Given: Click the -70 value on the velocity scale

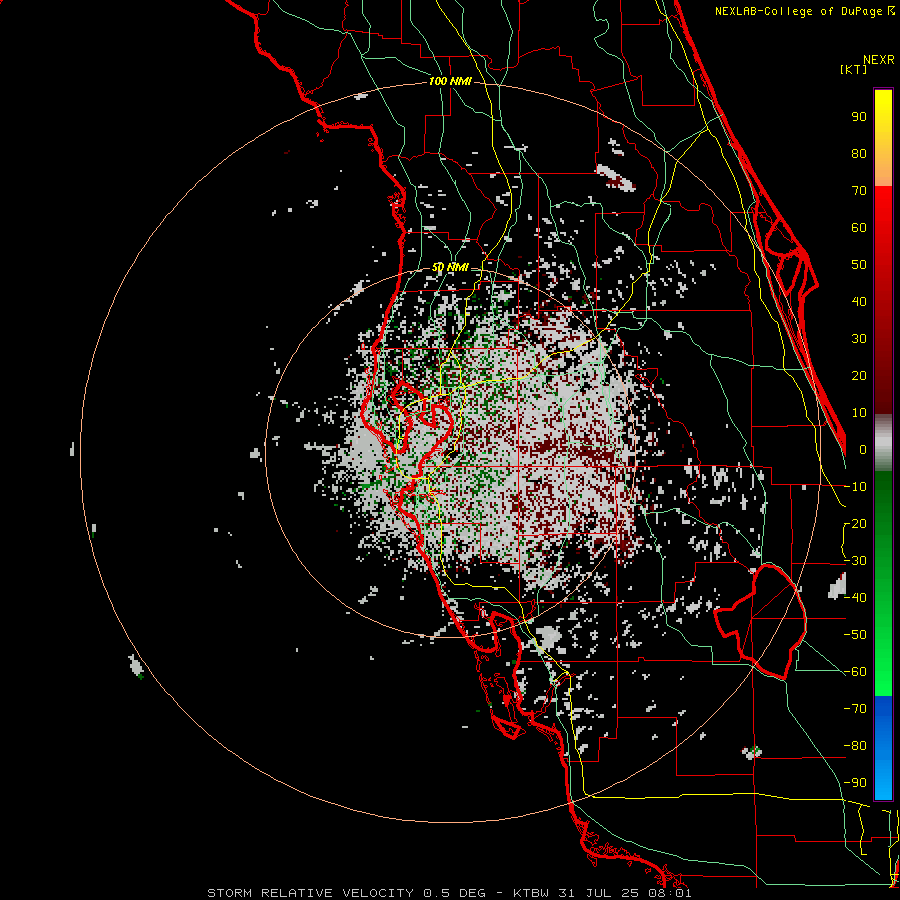Looking at the screenshot, I should [855, 709].
